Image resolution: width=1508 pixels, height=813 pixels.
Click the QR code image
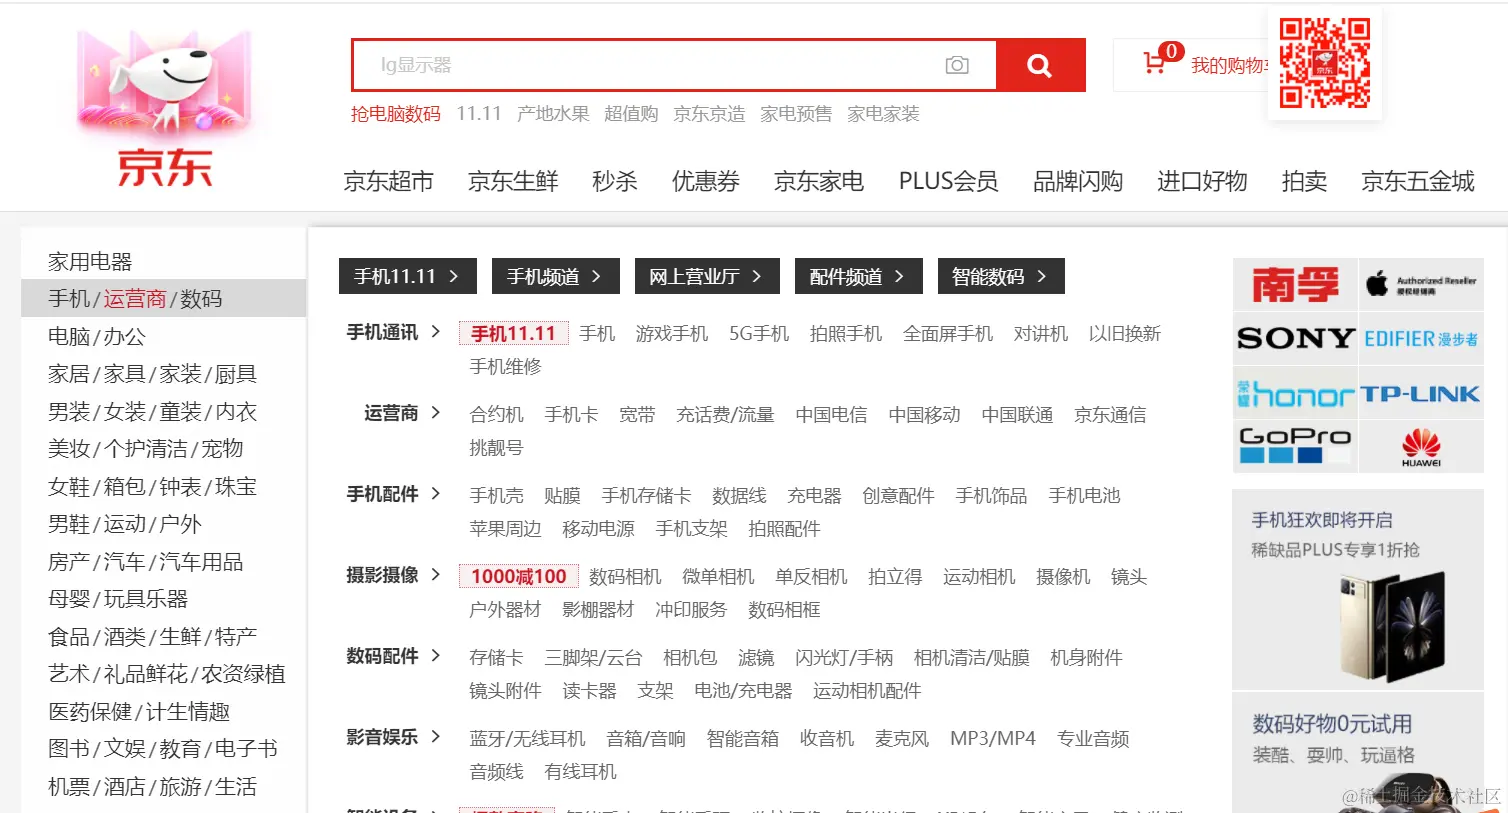pos(1325,63)
